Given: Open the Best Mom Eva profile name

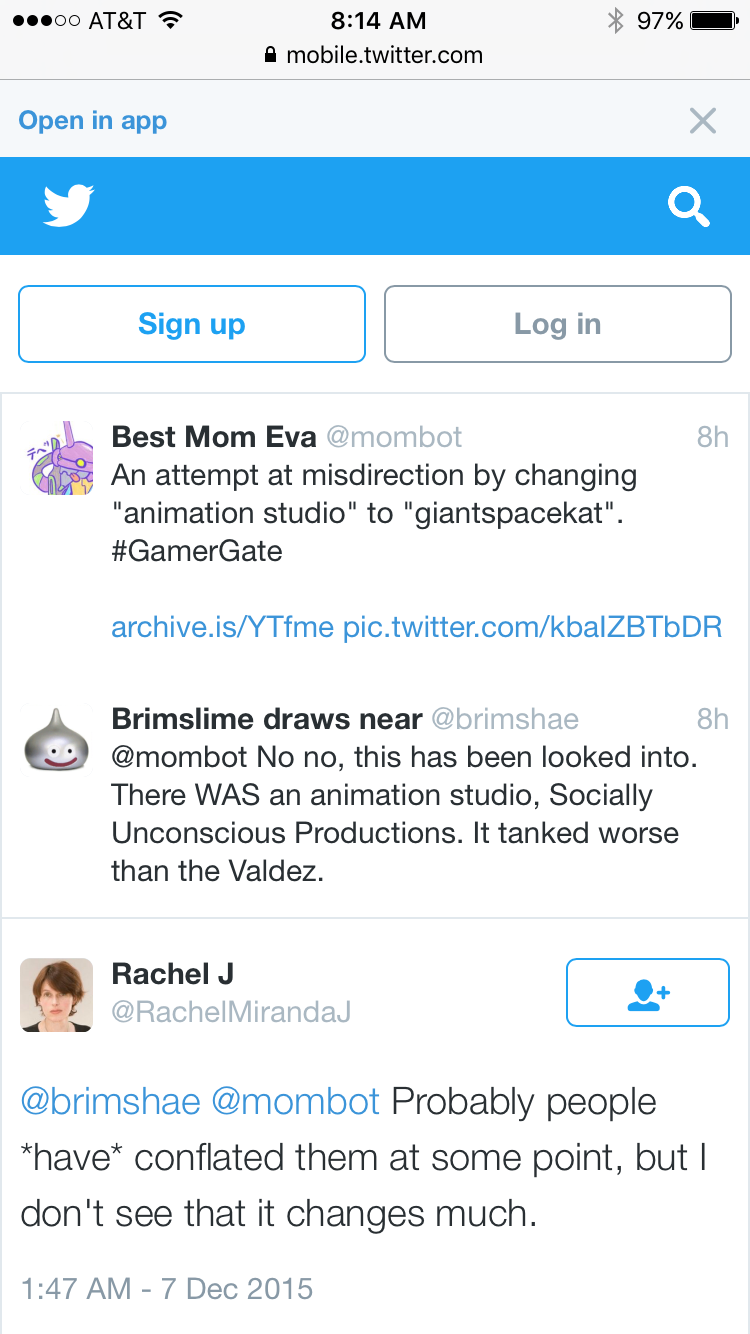Looking at the screenshot, I should 214,436.
